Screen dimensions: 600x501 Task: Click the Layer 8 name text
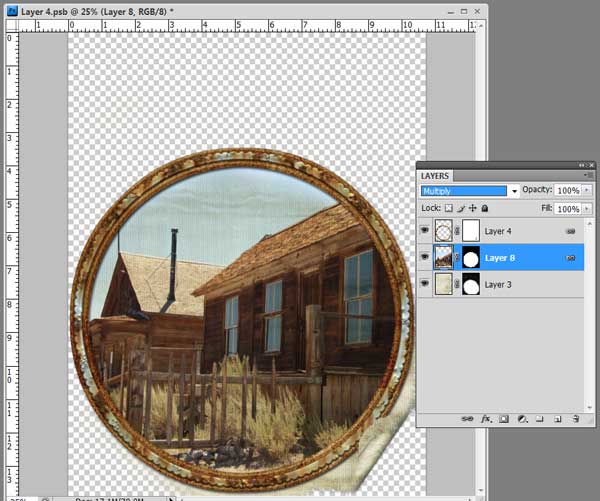tap(500, 258)
